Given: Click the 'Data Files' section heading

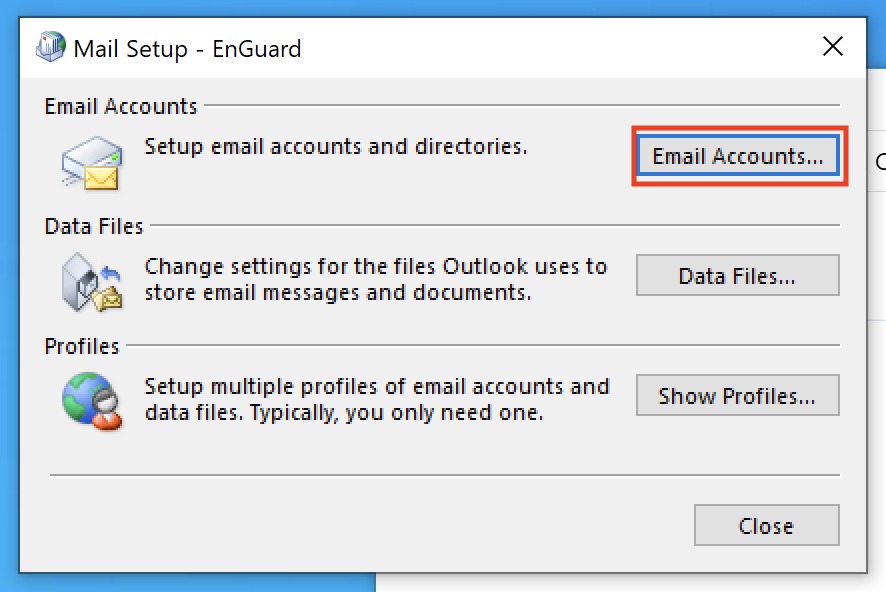Looking at the screenshot, I should tap(94, 226).
